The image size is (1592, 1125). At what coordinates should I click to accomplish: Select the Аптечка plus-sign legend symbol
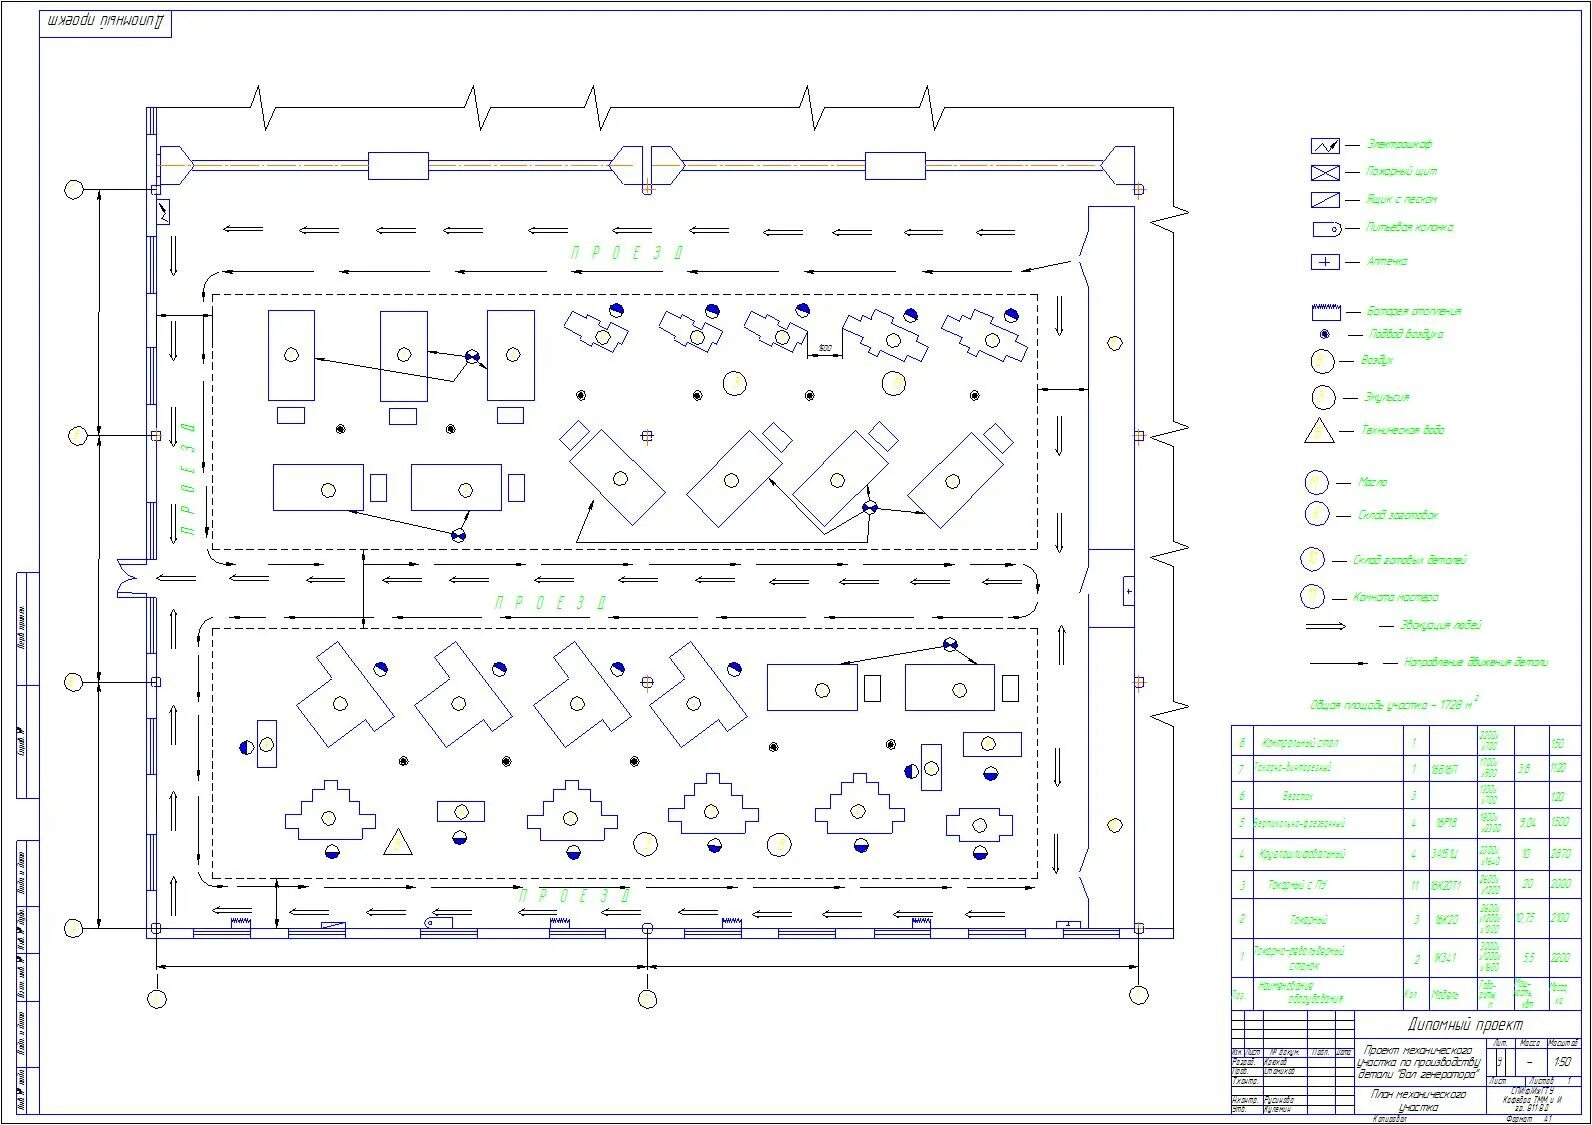pyautogui.click(x=1325, y=262)
